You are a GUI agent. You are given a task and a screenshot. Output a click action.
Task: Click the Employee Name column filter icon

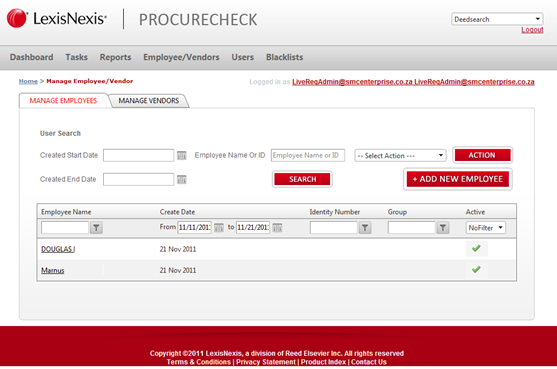click(x=96, y=228)
